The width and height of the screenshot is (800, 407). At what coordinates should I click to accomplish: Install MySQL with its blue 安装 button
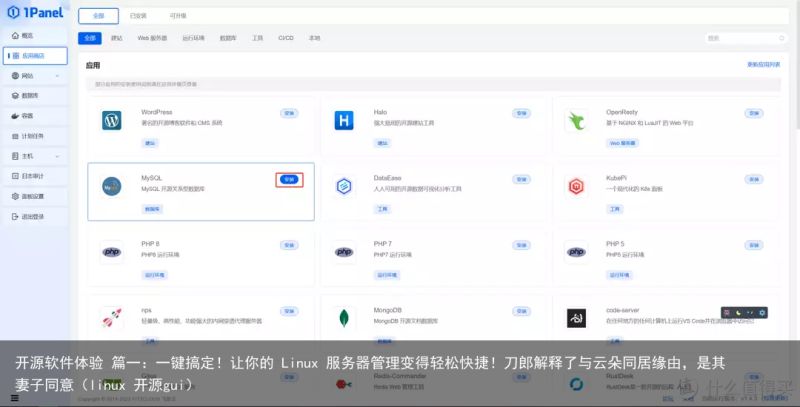[289, 180]
